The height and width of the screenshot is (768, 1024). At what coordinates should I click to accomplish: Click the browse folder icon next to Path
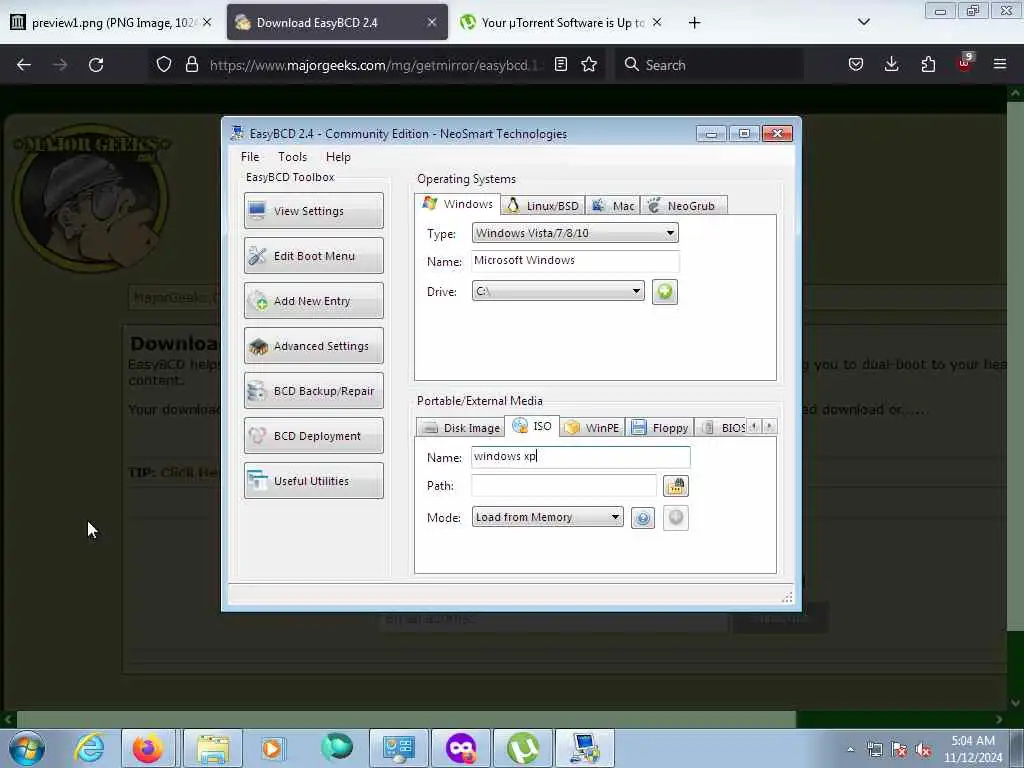676,486
